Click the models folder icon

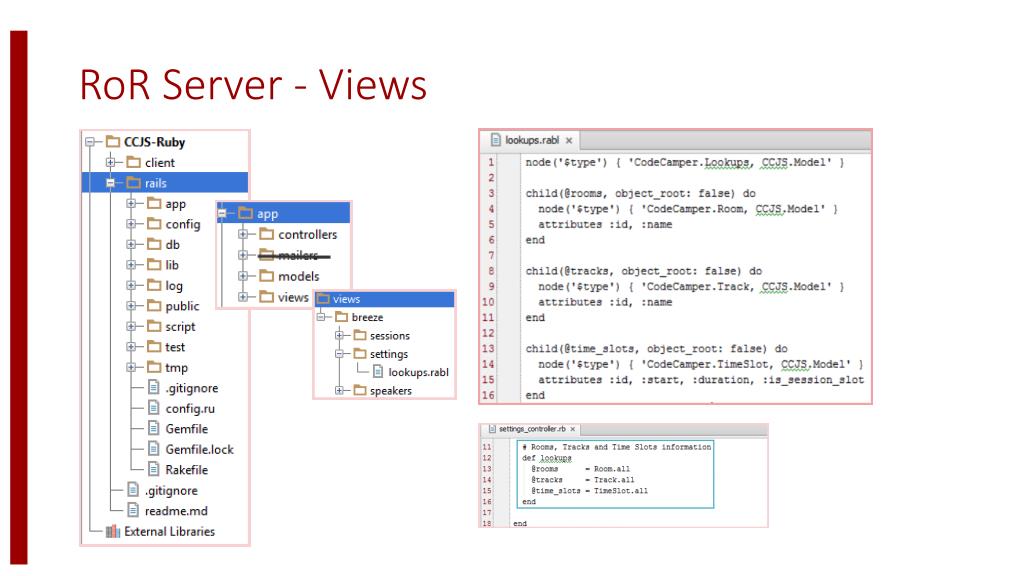tap(266, 276)
